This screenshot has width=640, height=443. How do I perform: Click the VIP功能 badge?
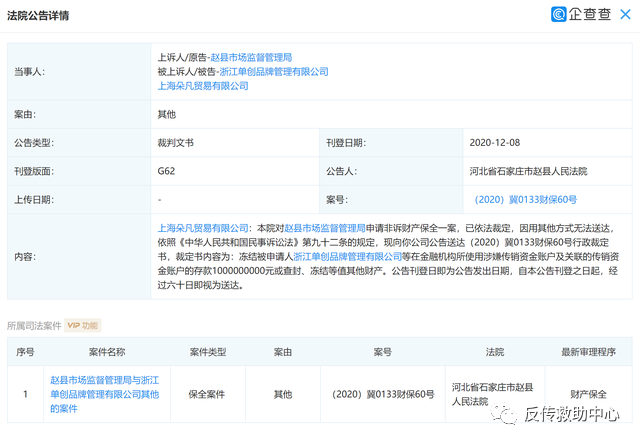pos(82,325)
